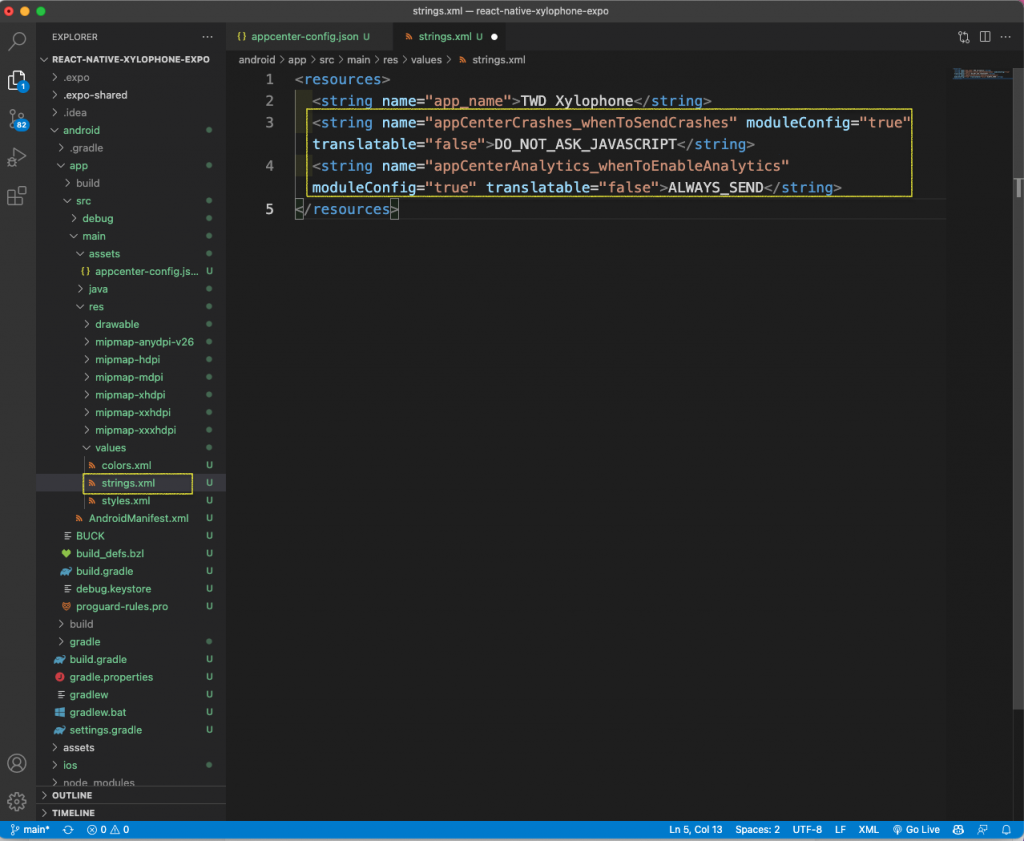The image size is (1024, 841).
Task: Expand the .gradle folder
Action: [131, 148]
